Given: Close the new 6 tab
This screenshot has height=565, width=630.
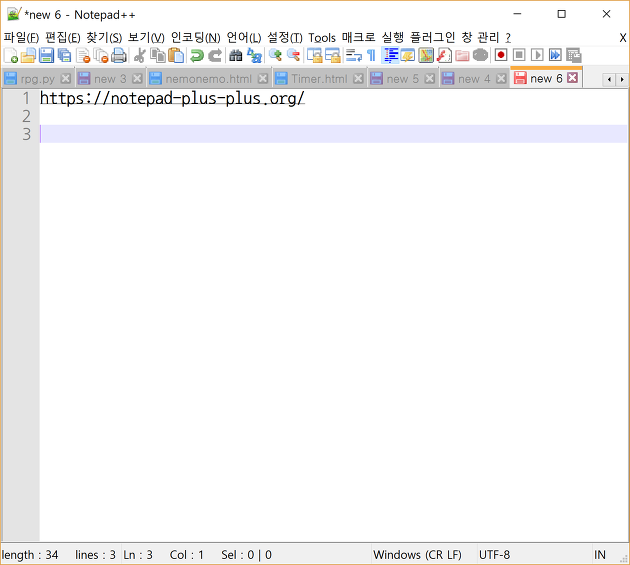Looking at the screenshot, I should pyautogui.click(x=573, y=78).
